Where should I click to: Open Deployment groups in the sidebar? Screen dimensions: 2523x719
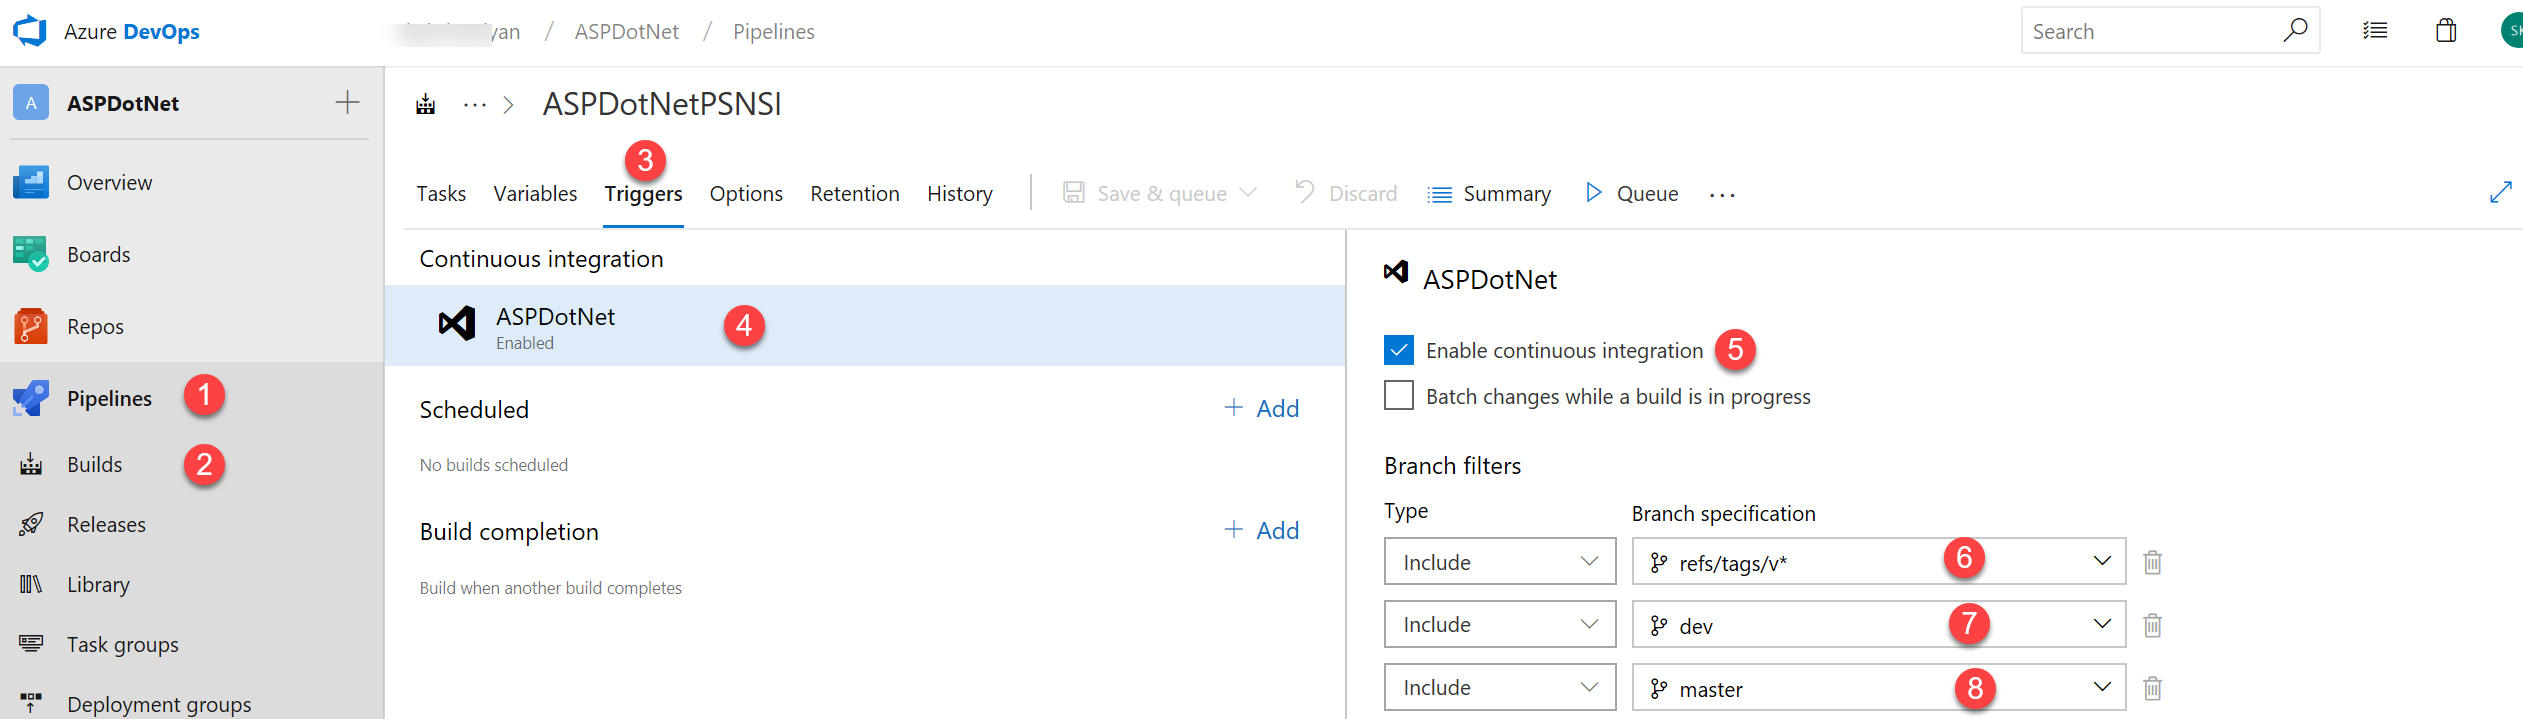(160, 704)
